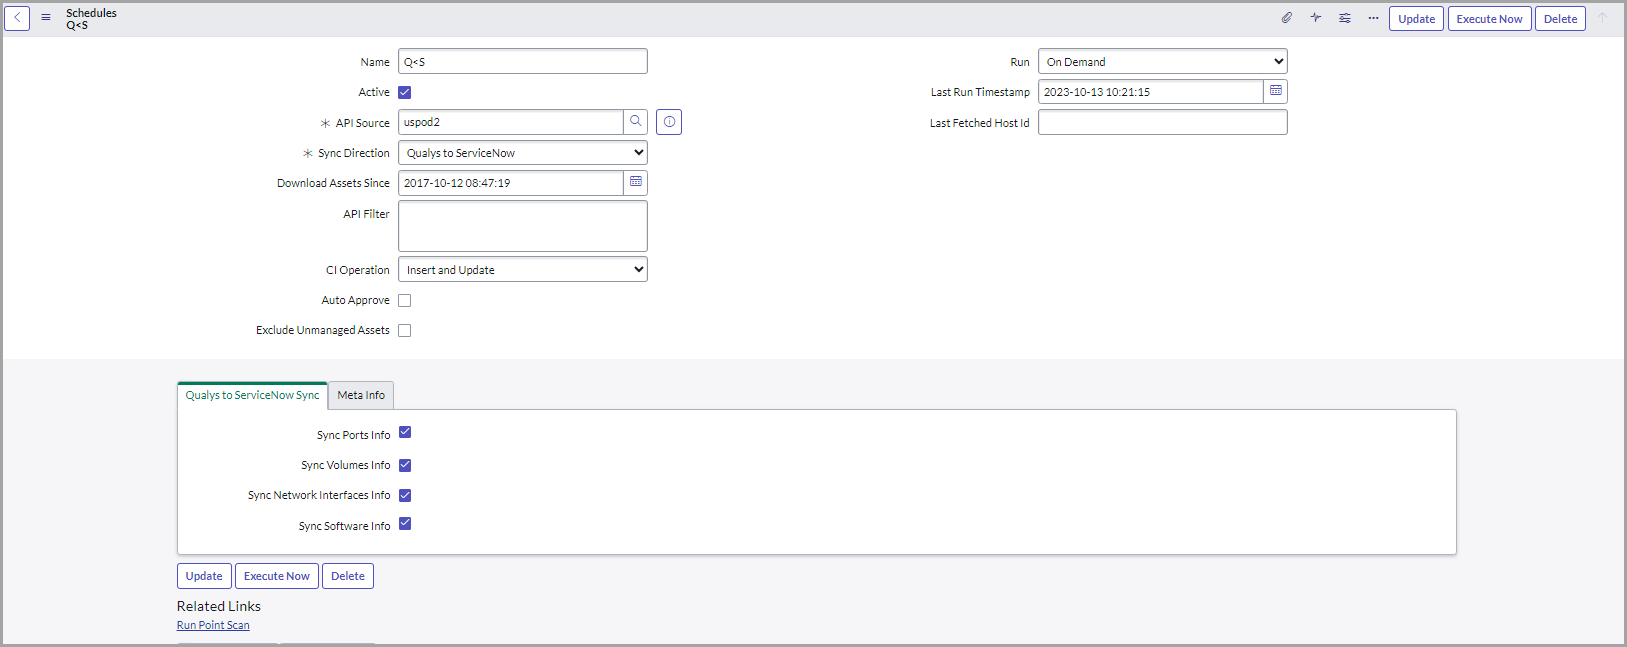Toggle Sync Volumes Info checkbox
The image size is (1627, 647).
pos(405,465)
